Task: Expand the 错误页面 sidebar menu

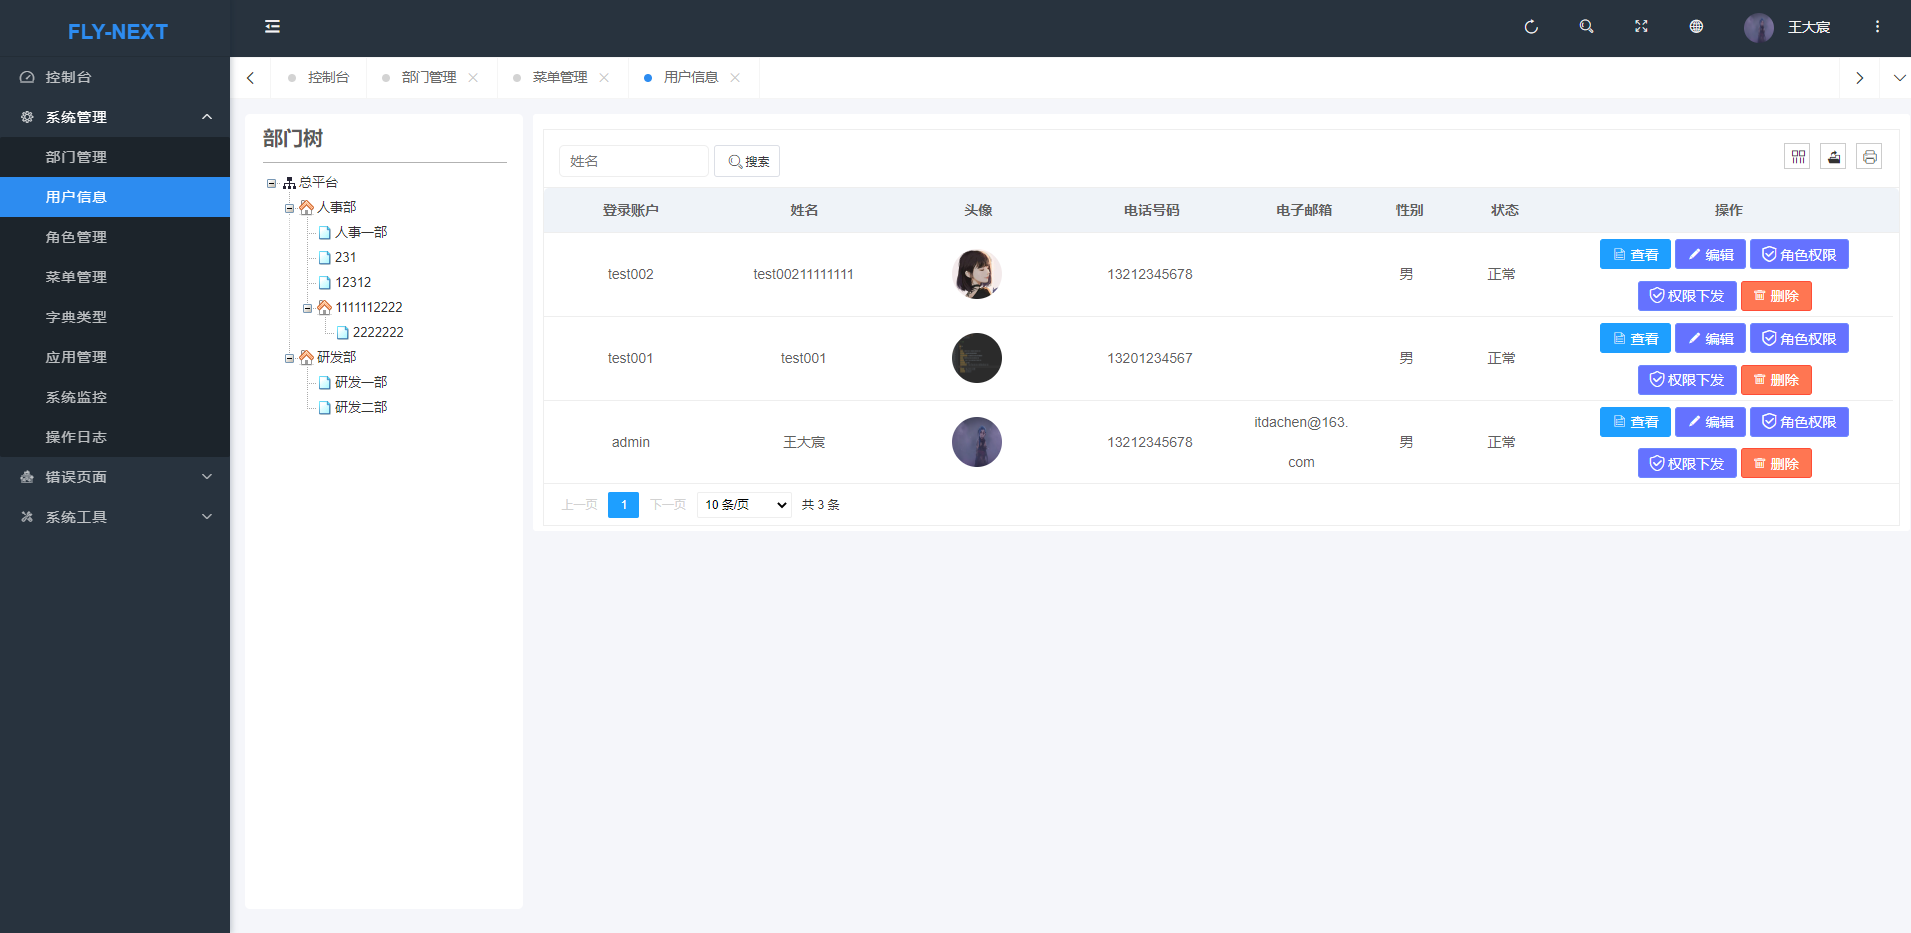Action: [115, 477]
